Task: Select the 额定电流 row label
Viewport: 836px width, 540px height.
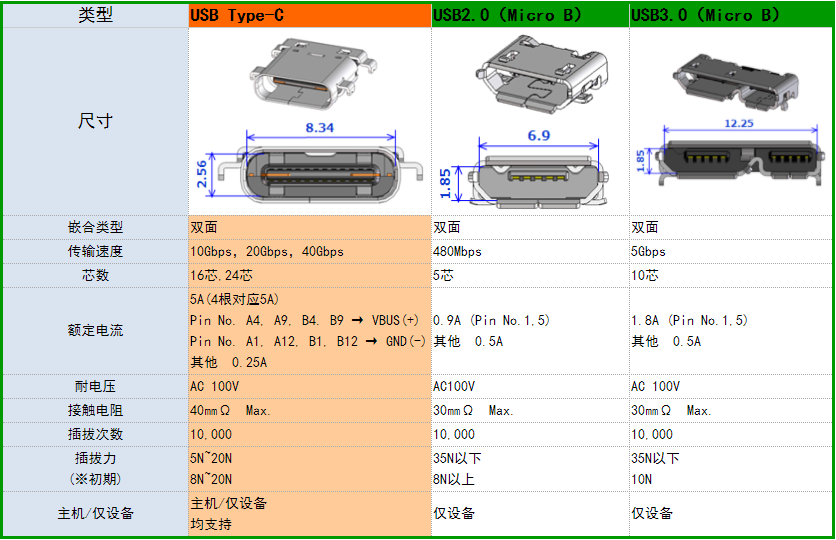Action: [x=95, y=330]
